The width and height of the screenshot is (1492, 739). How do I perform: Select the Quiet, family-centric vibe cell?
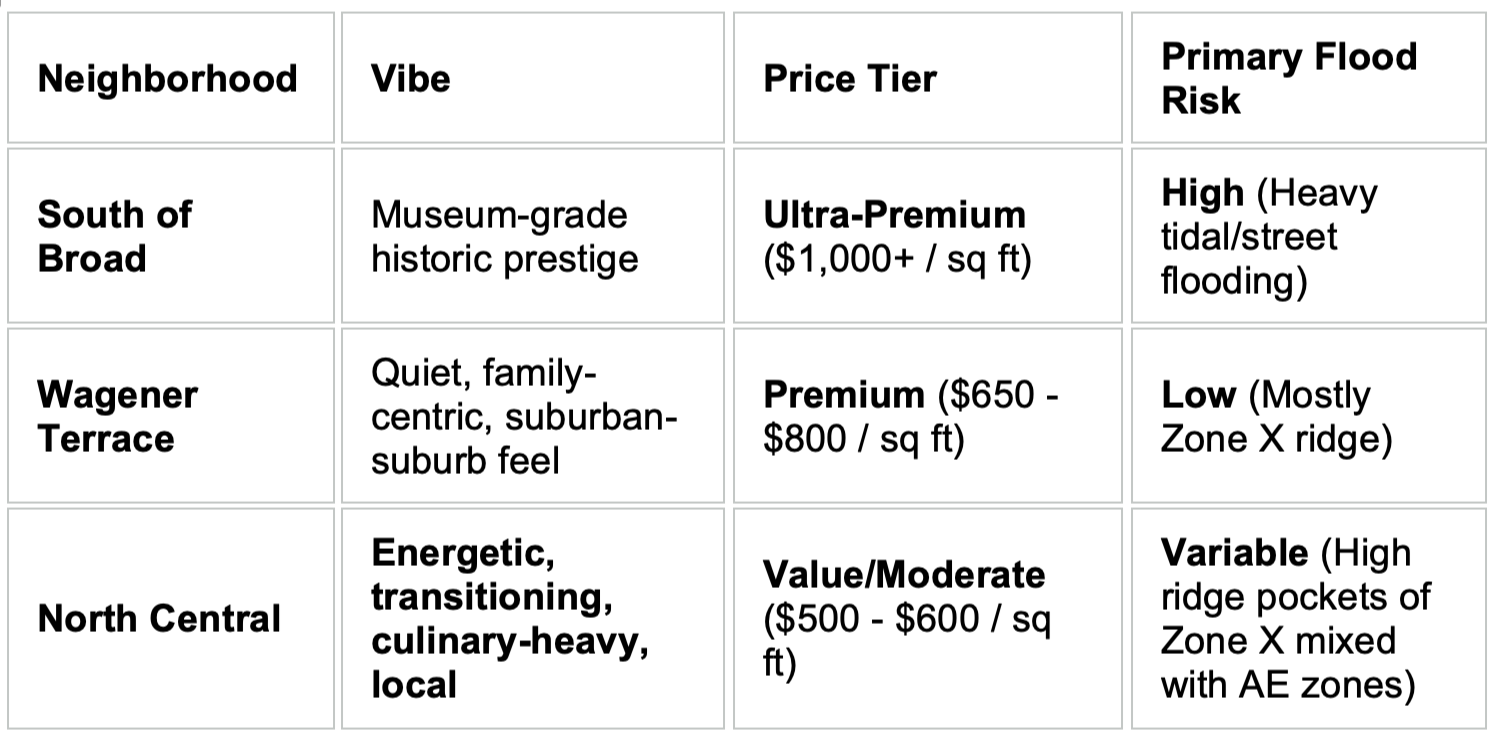(x=532, y=416)
